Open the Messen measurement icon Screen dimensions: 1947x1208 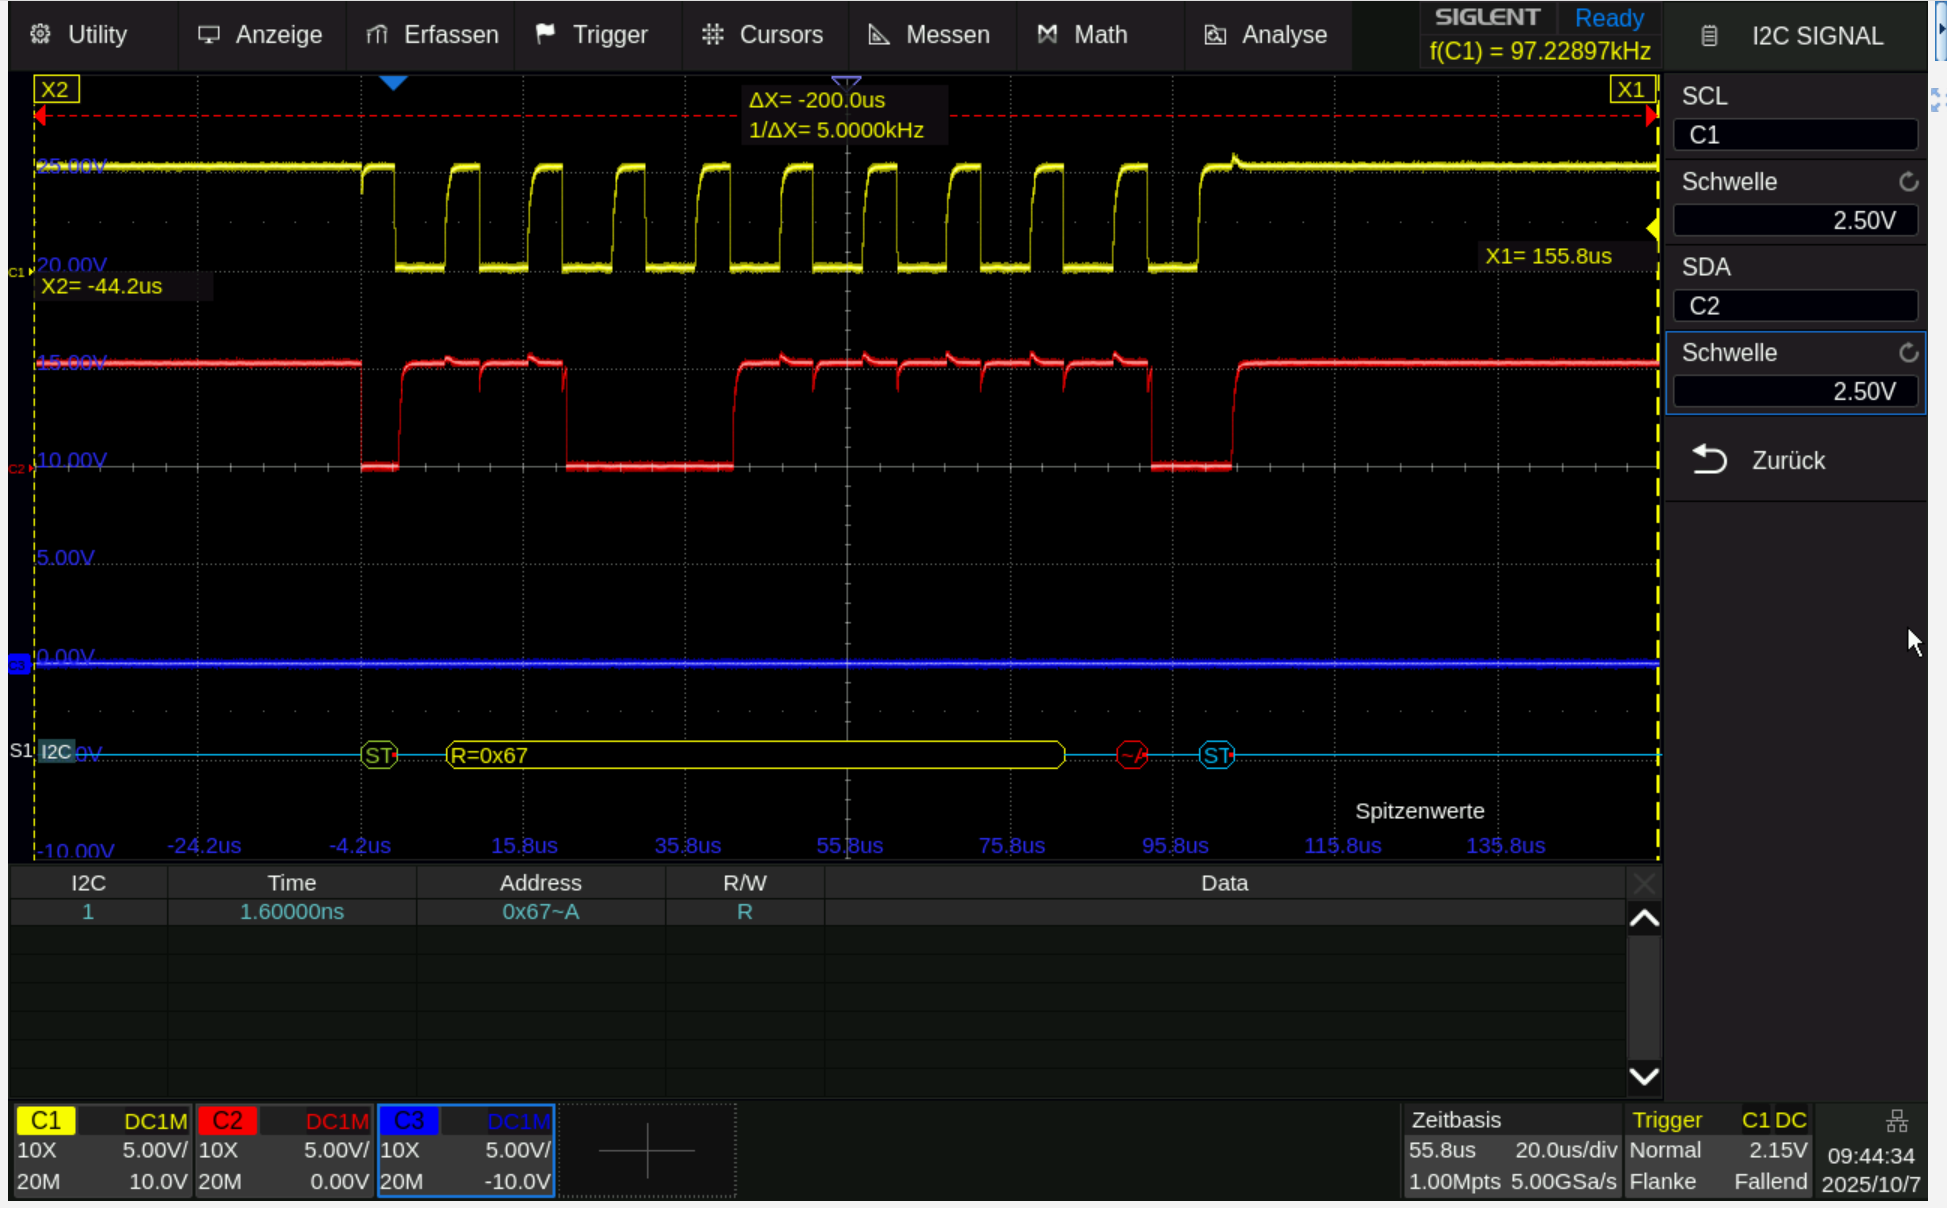click(878, 34)
